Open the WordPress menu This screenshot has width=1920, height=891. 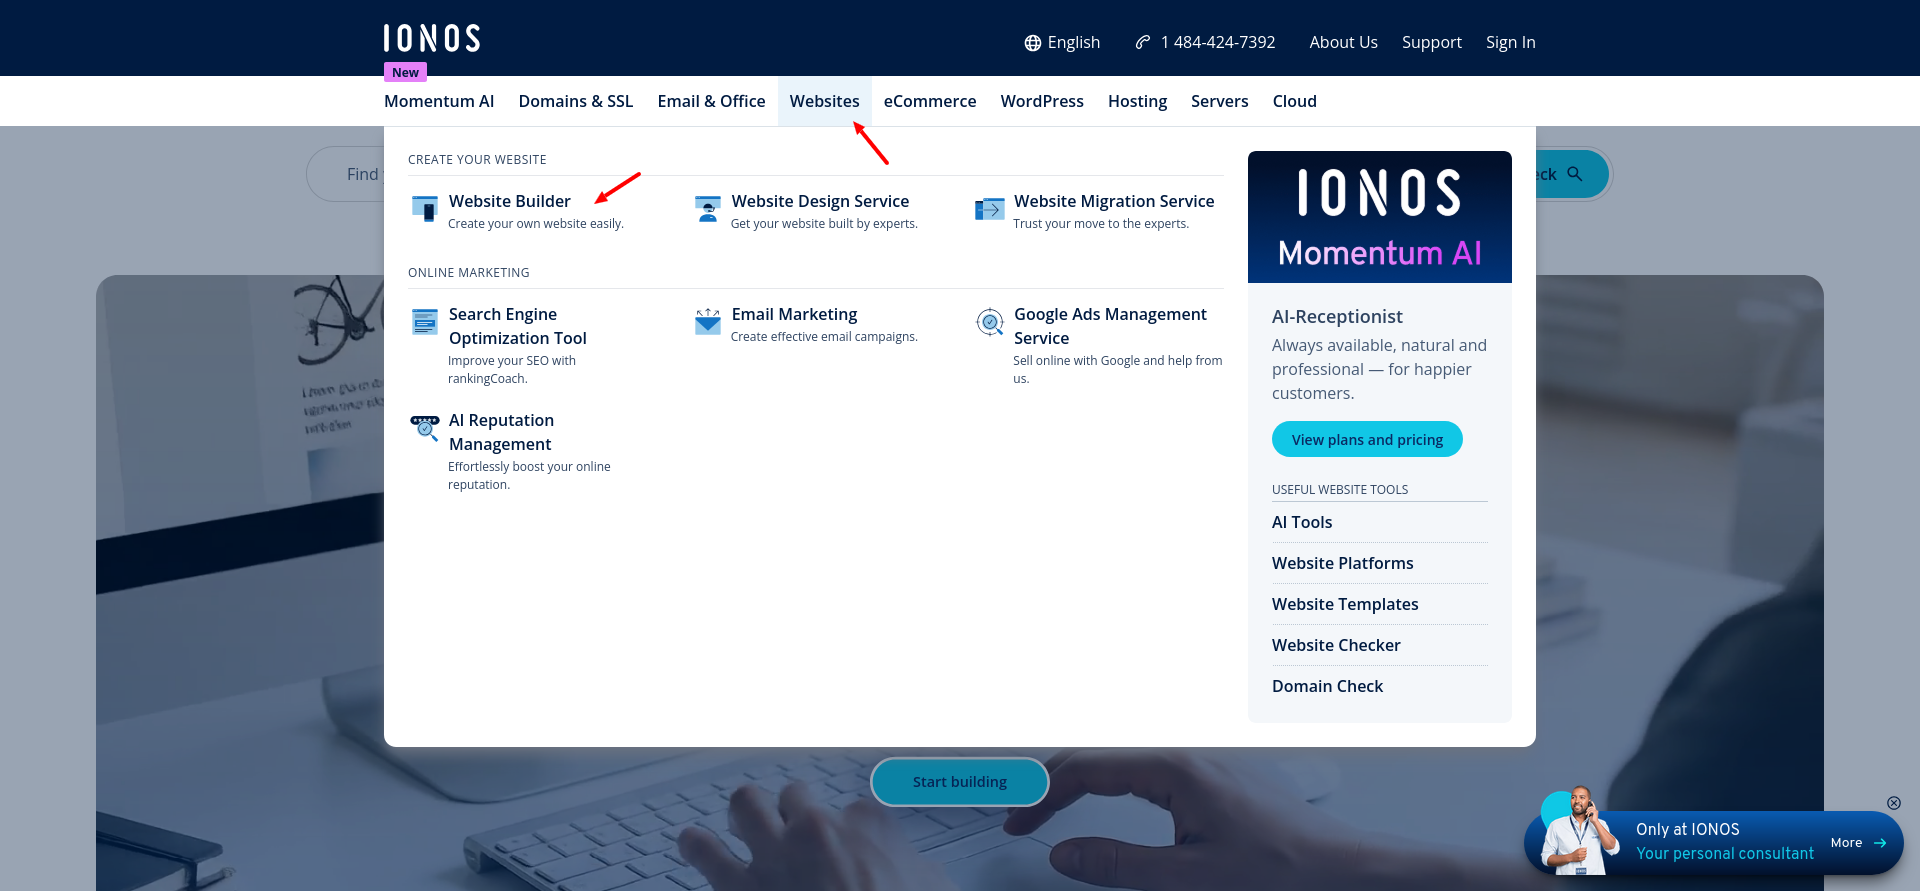1042,101
